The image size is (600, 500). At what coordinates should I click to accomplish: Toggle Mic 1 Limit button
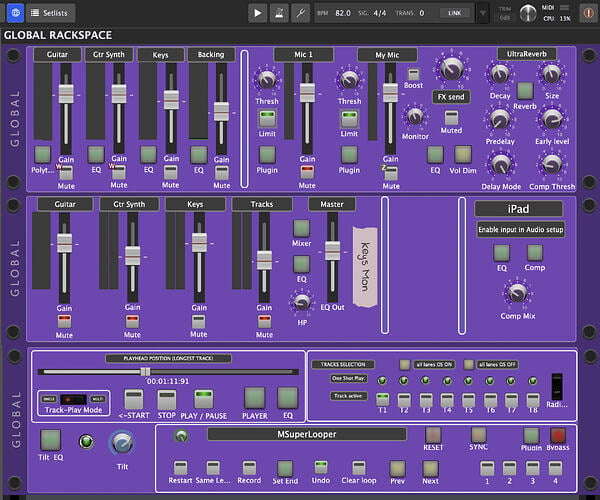(267, 118)
